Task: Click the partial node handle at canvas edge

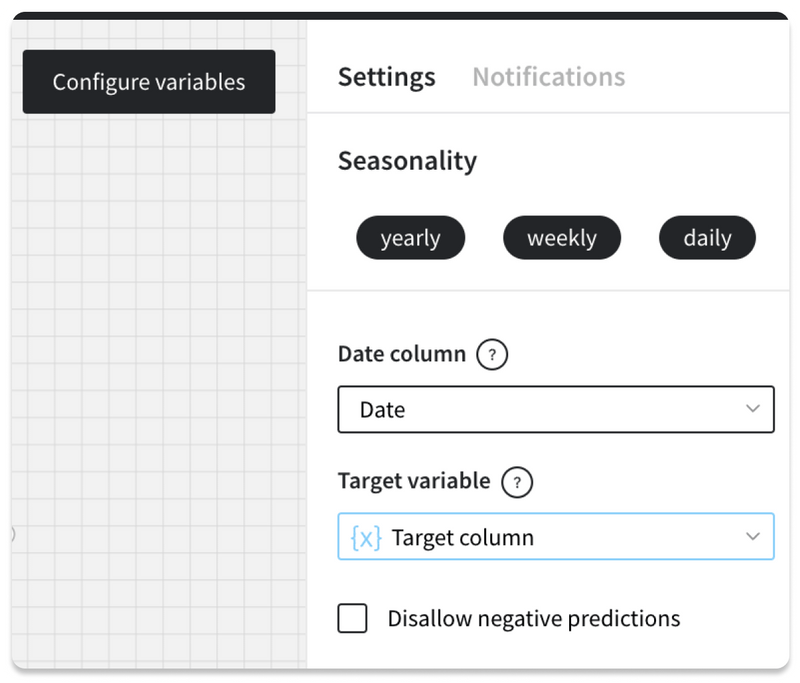Action: (x=13, y=534)
